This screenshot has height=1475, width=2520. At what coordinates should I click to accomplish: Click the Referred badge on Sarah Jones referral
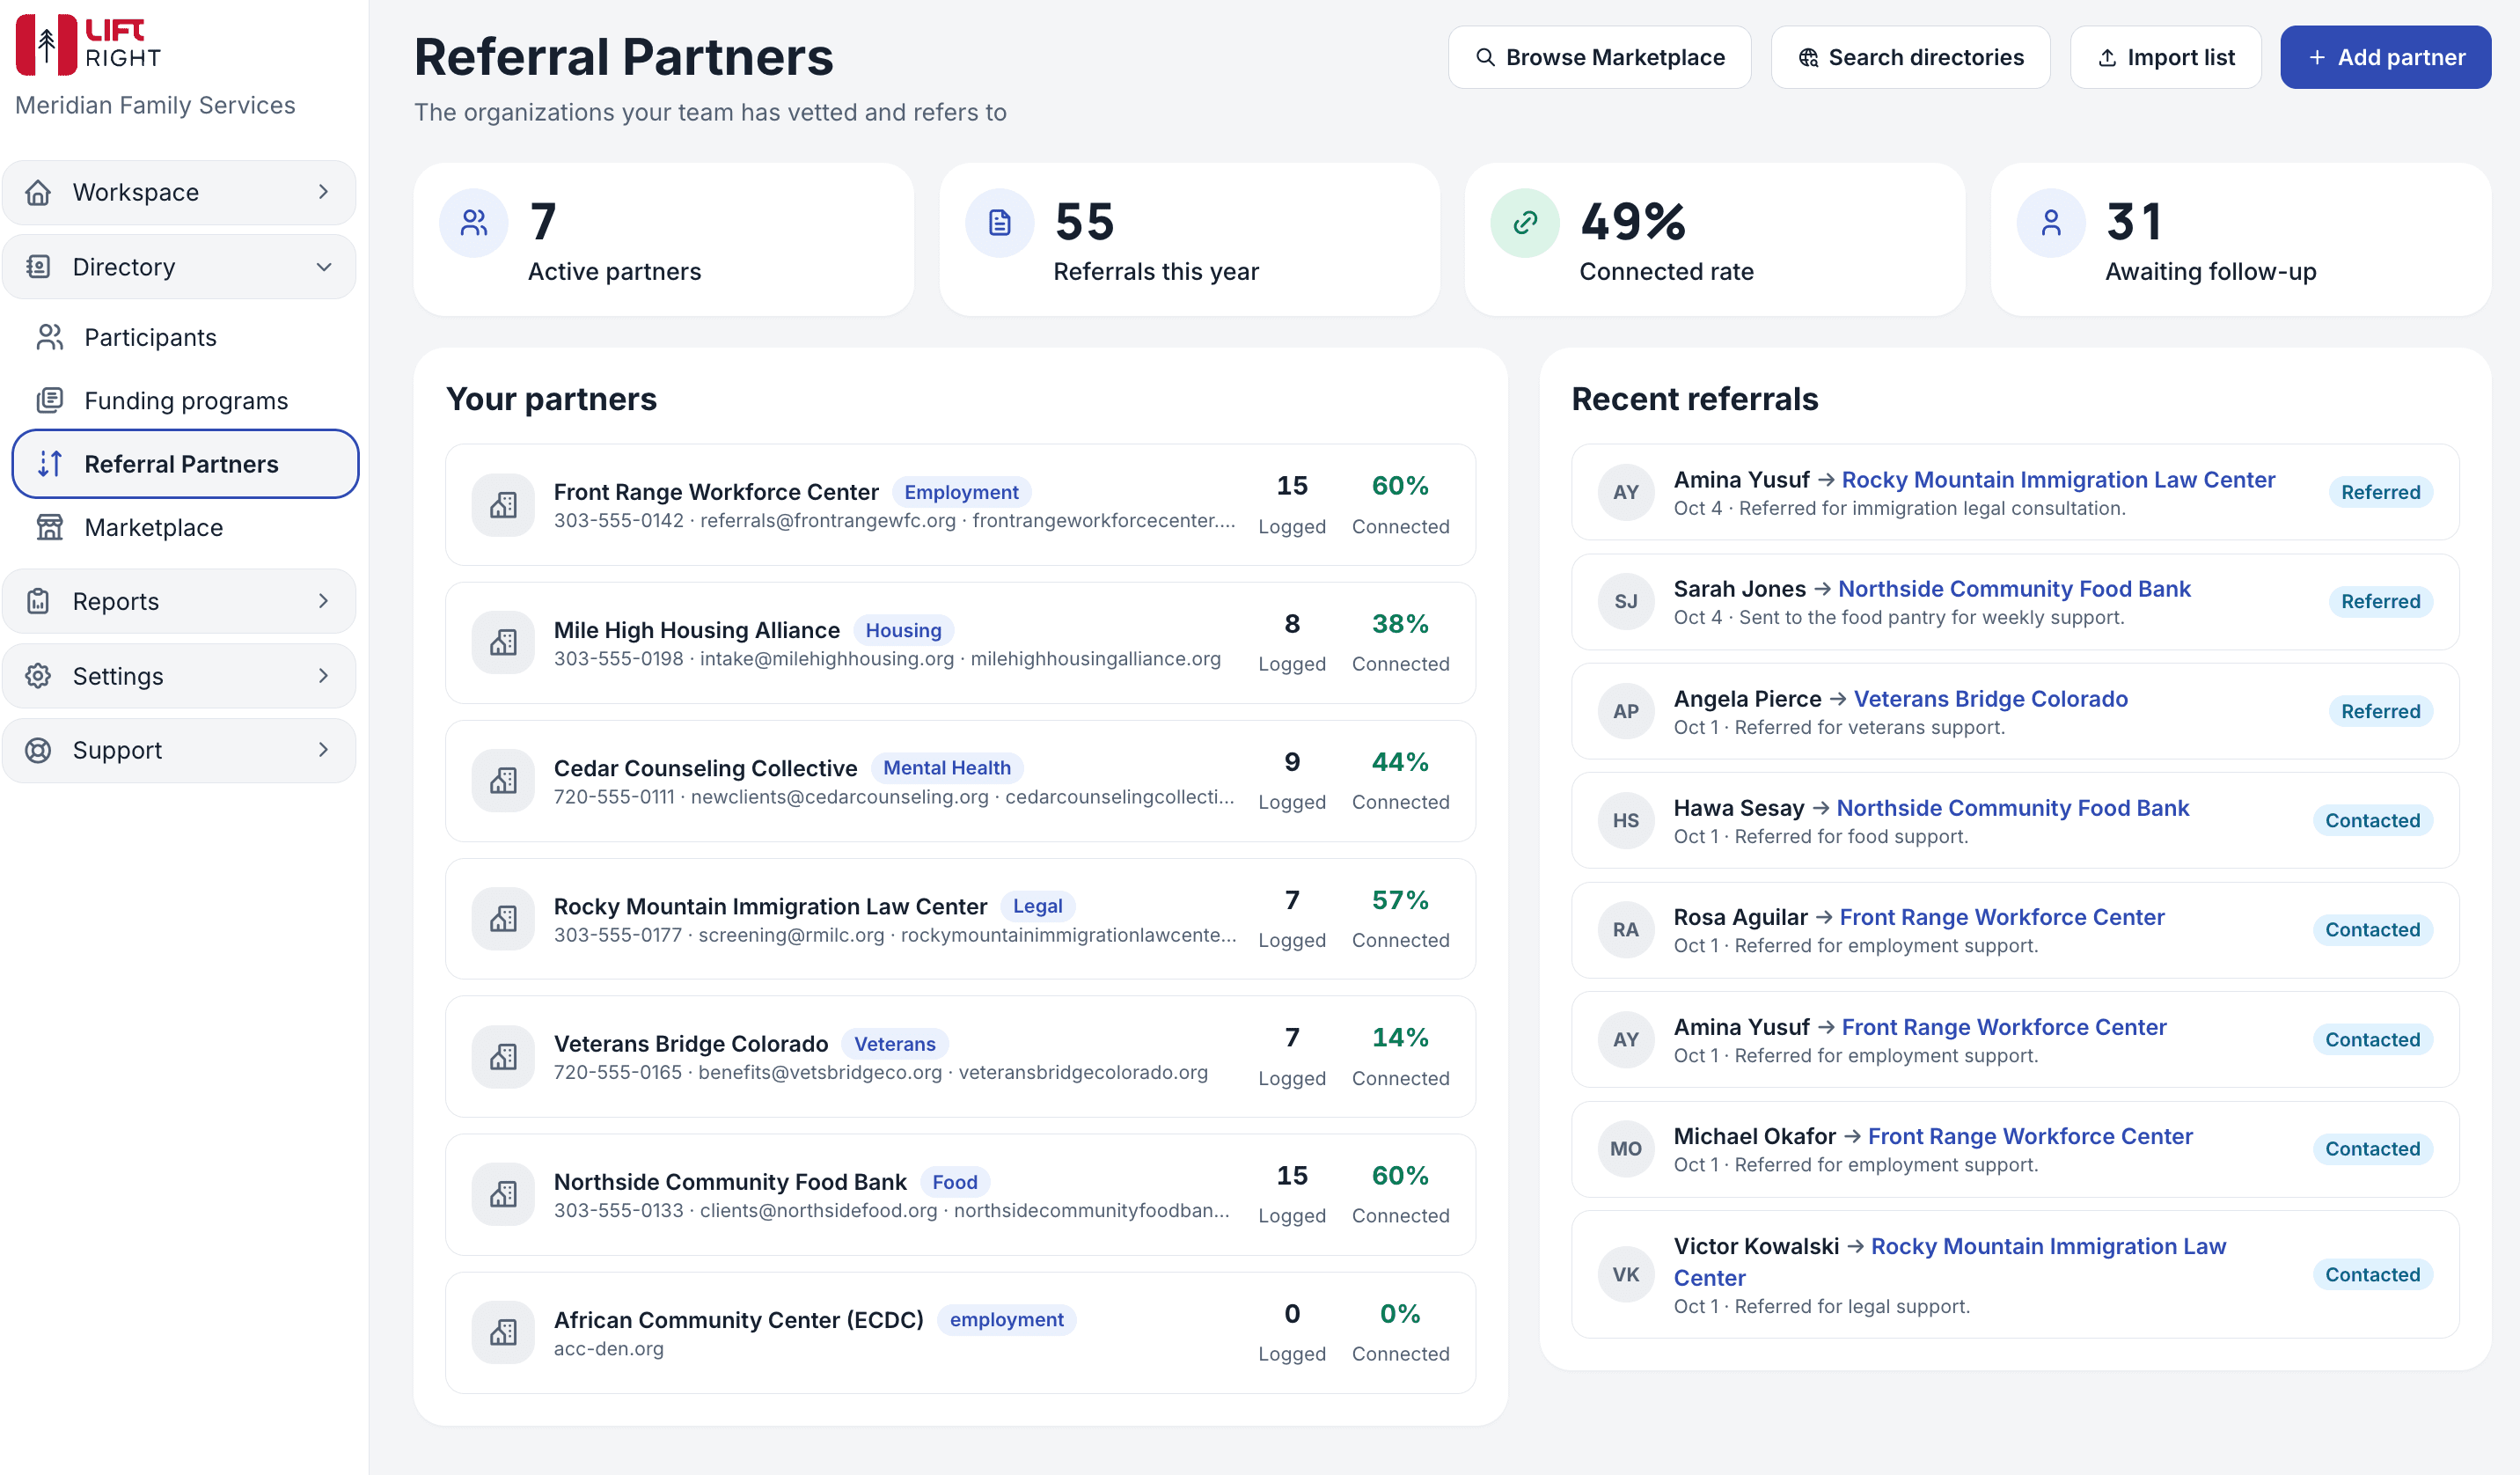coord(2380,601)
